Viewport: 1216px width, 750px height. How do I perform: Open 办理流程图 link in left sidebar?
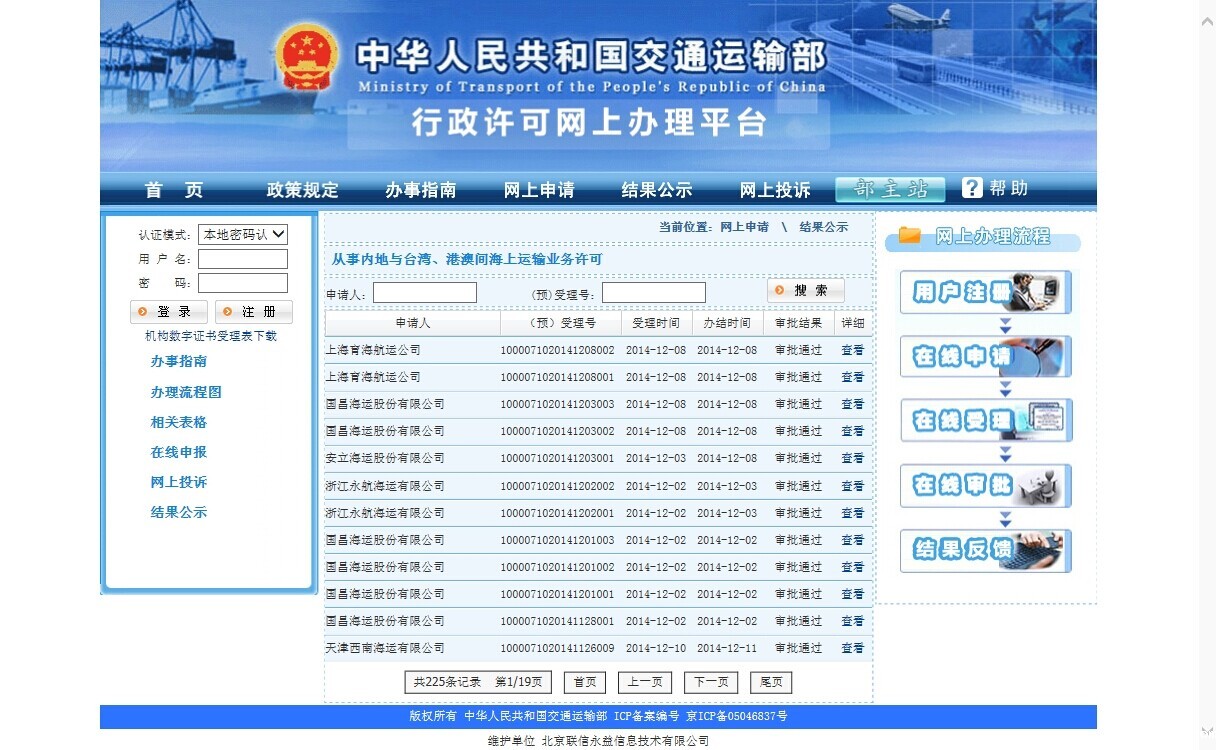click(186, 392)
